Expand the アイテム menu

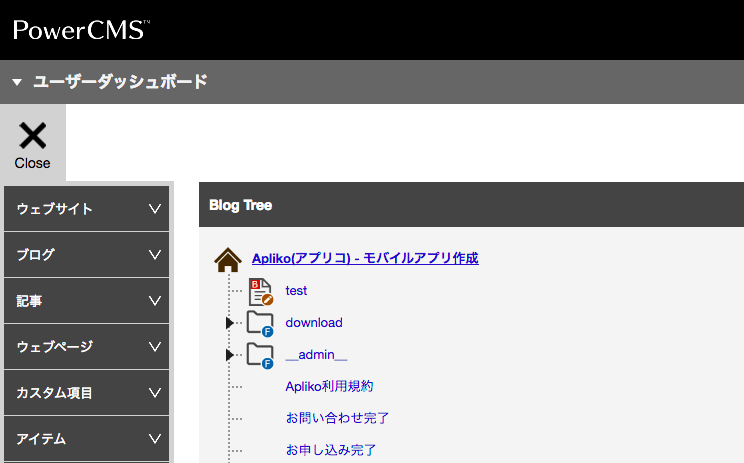point(86,439)
